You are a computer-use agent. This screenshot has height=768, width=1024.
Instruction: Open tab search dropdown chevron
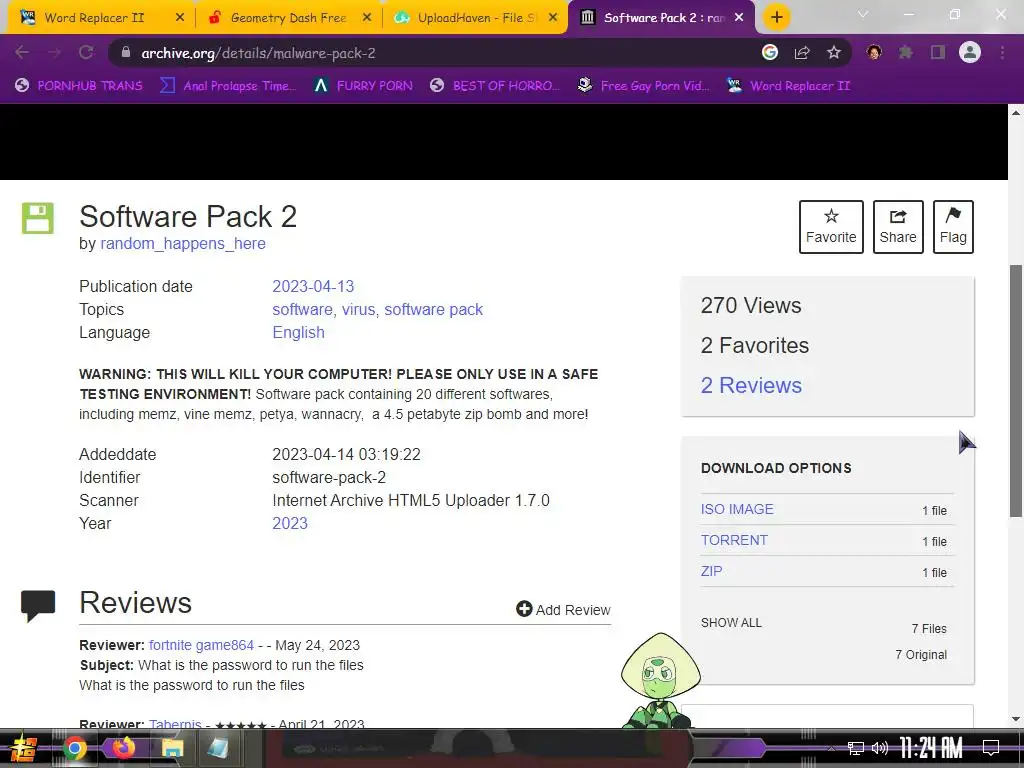coord(863,14)
